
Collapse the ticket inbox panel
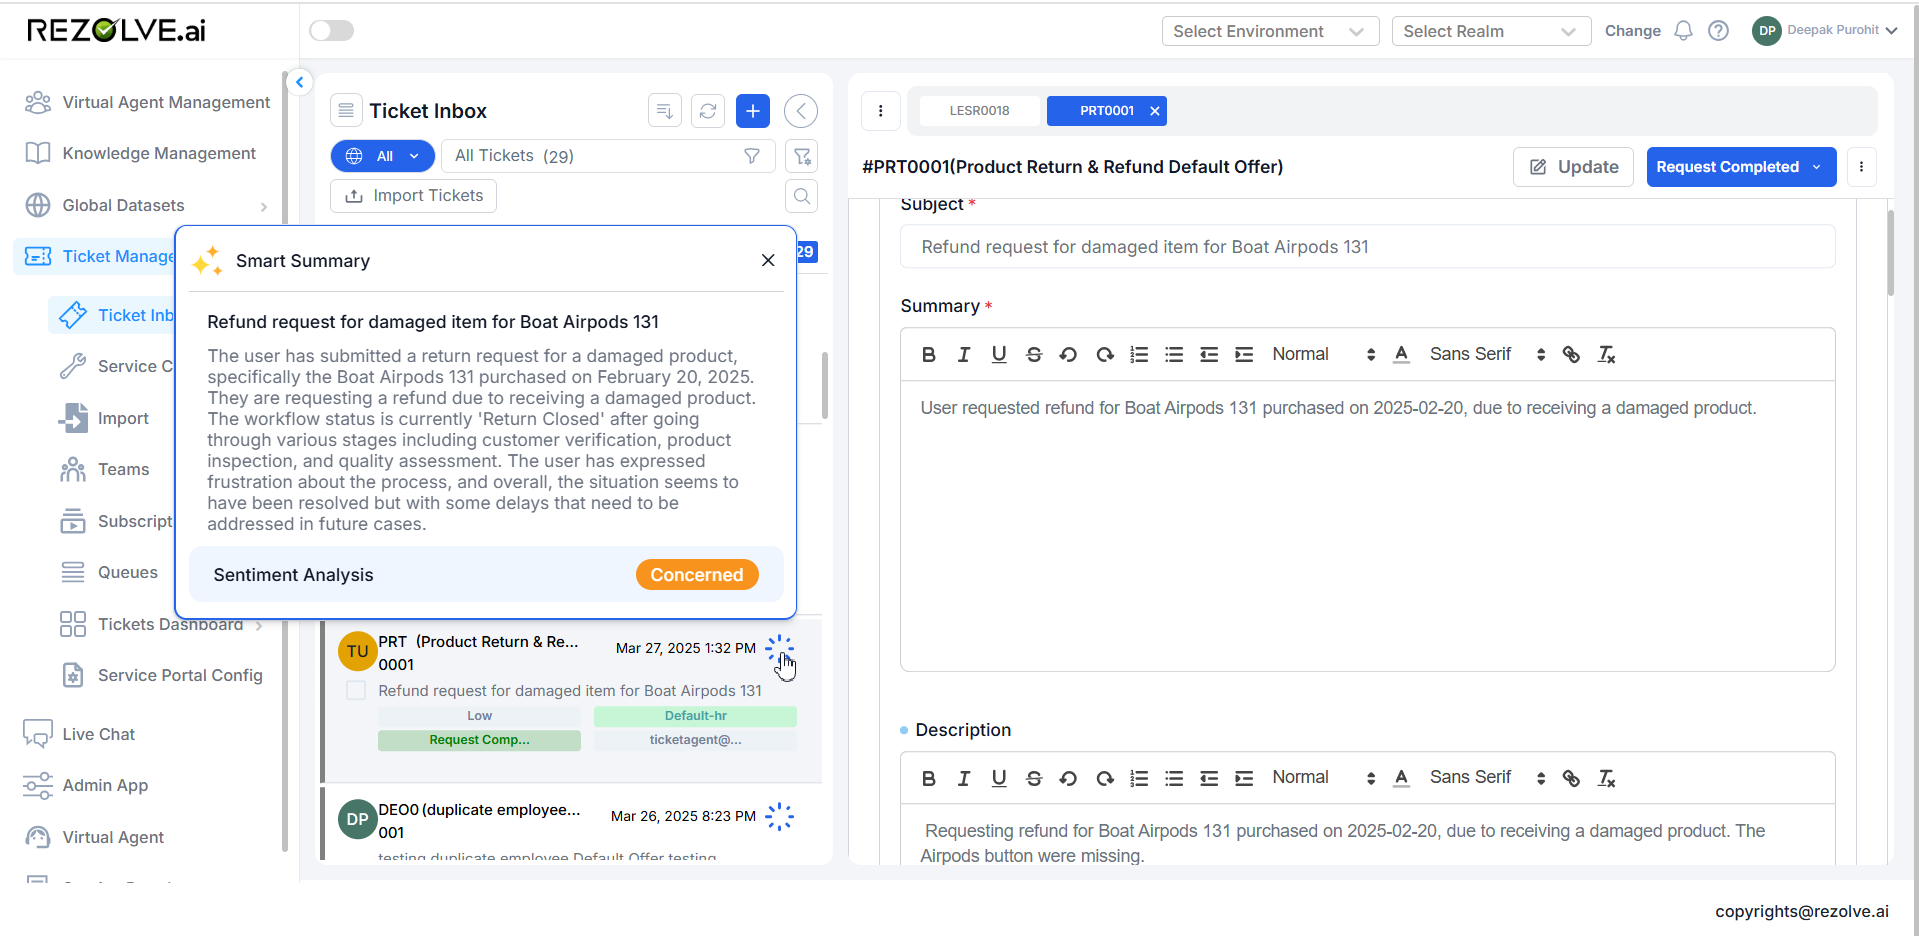[x=801, y=111]
